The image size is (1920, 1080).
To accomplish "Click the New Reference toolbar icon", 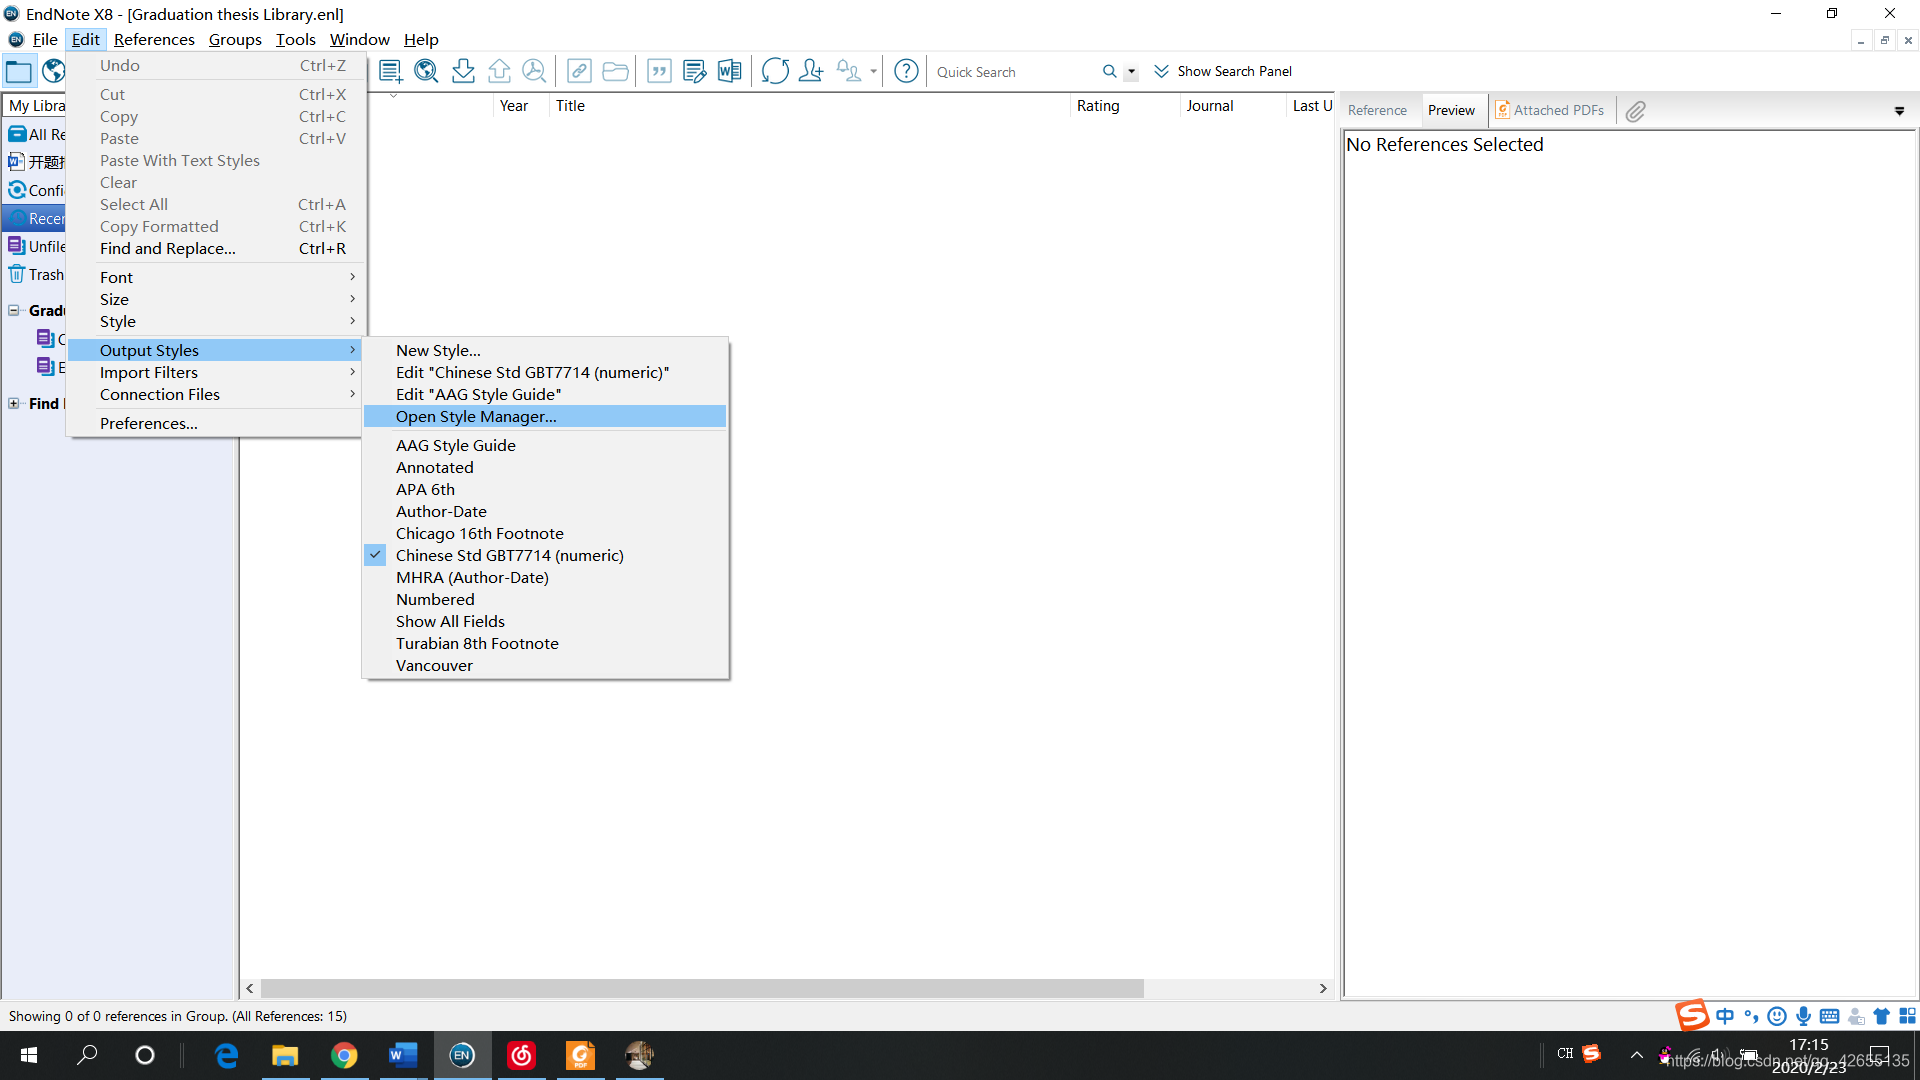I will (x=390, y=71).
